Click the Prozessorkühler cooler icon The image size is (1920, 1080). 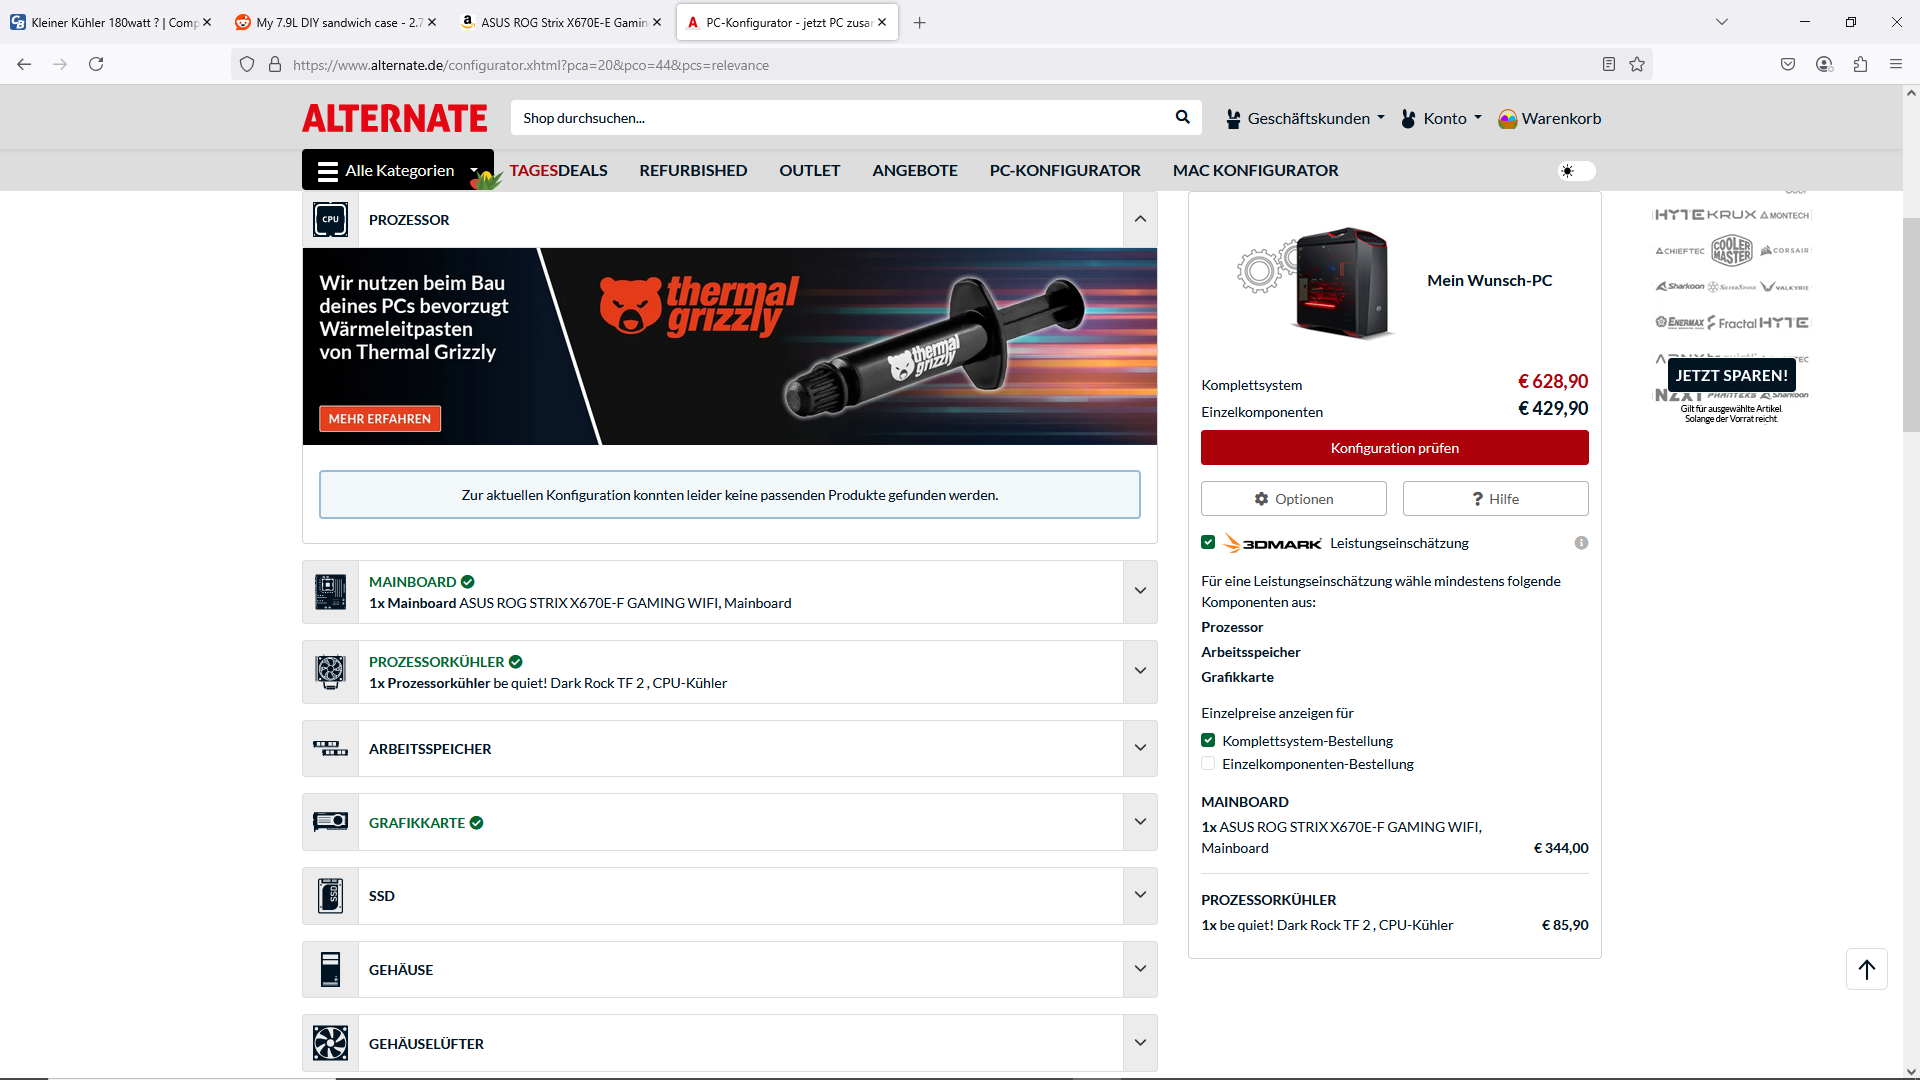coord(331,672)
